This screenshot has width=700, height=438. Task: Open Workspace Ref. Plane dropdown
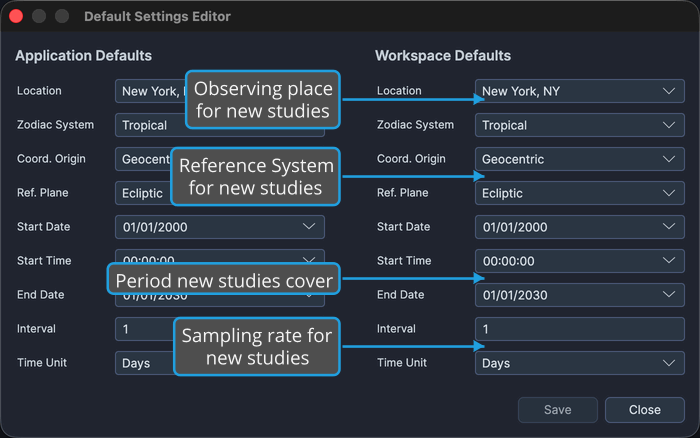pos(579,193)
